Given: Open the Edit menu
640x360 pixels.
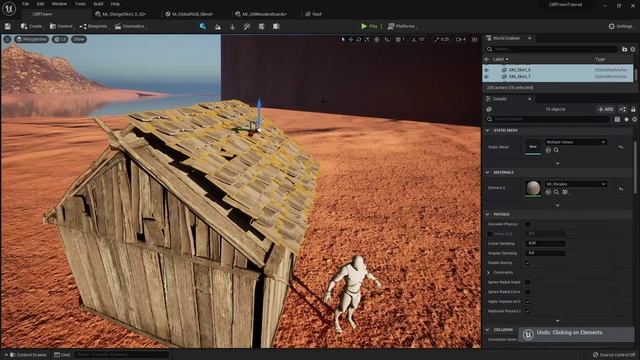Looking at the screenshot, I should pyautogui.click(x=40, y=4).
